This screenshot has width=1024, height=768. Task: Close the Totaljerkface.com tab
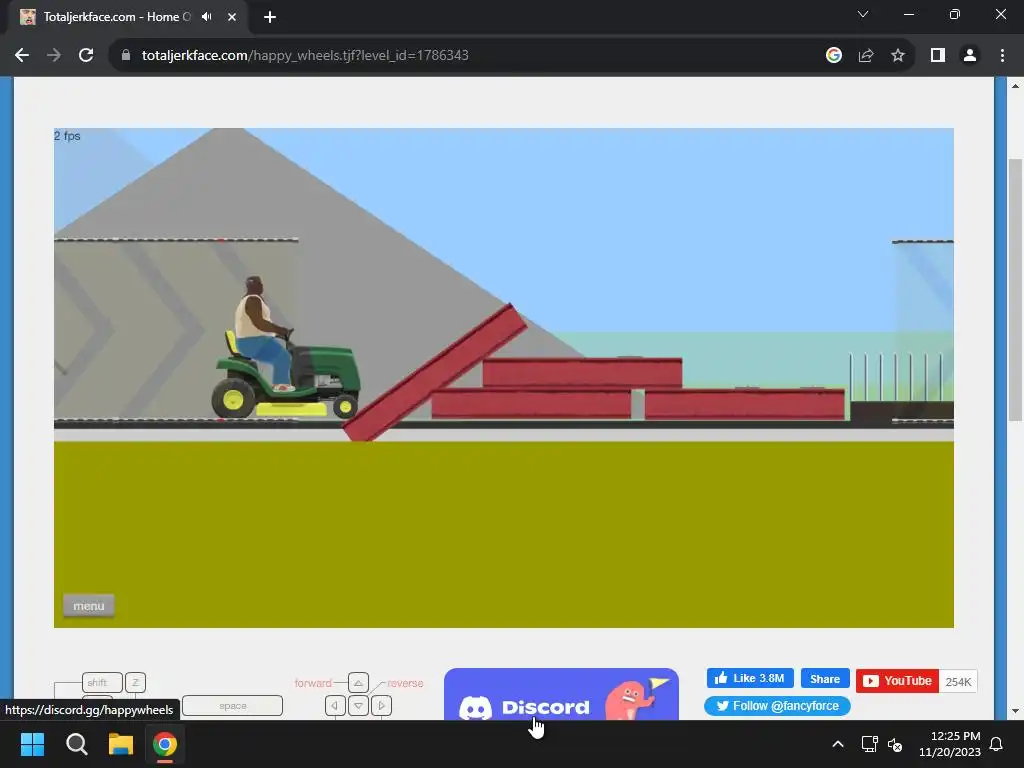tap(232, 17)
